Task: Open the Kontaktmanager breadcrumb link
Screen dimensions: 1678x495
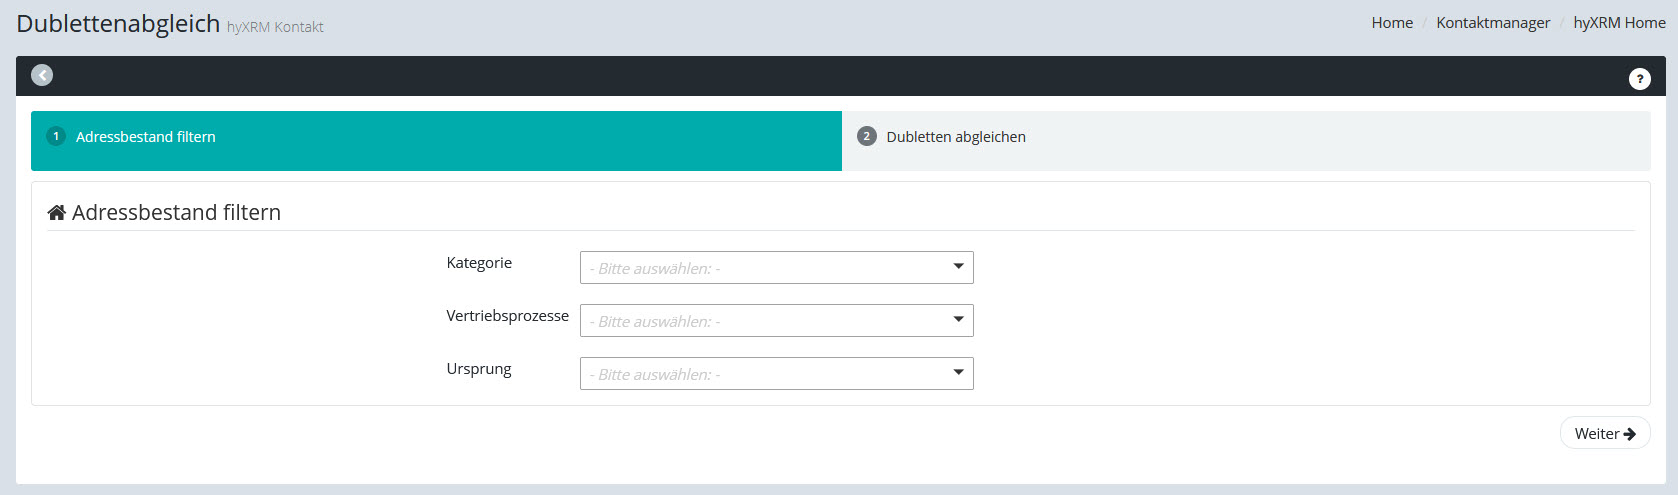Action: point(1492,23)
